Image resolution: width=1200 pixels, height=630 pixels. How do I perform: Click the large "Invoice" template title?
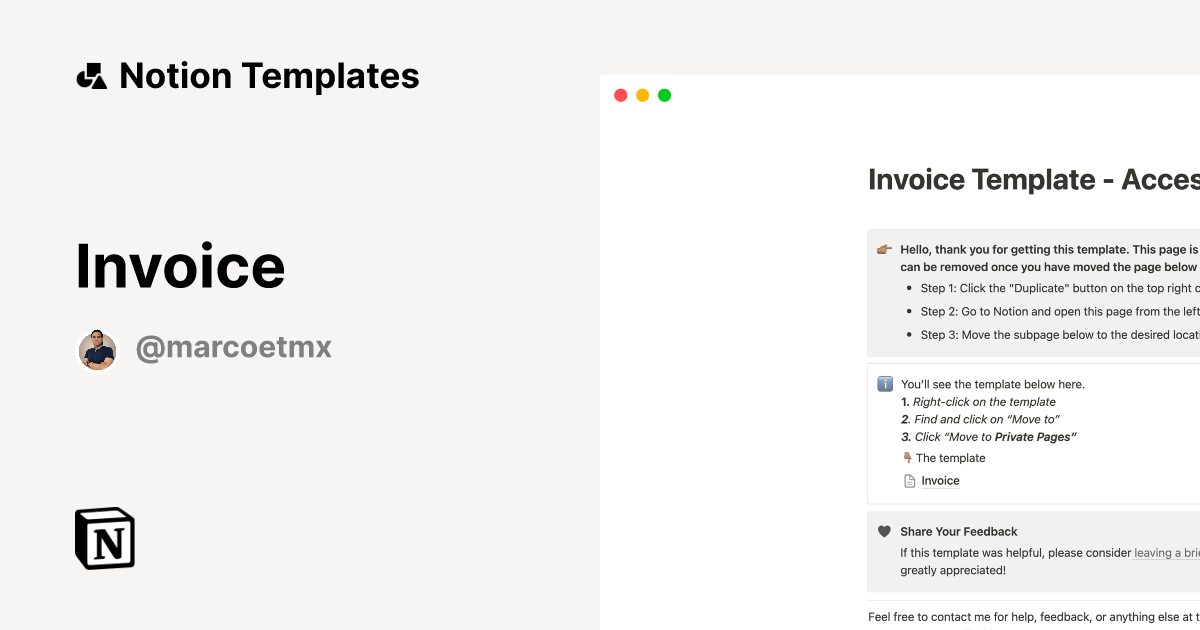tap(180, 266)
